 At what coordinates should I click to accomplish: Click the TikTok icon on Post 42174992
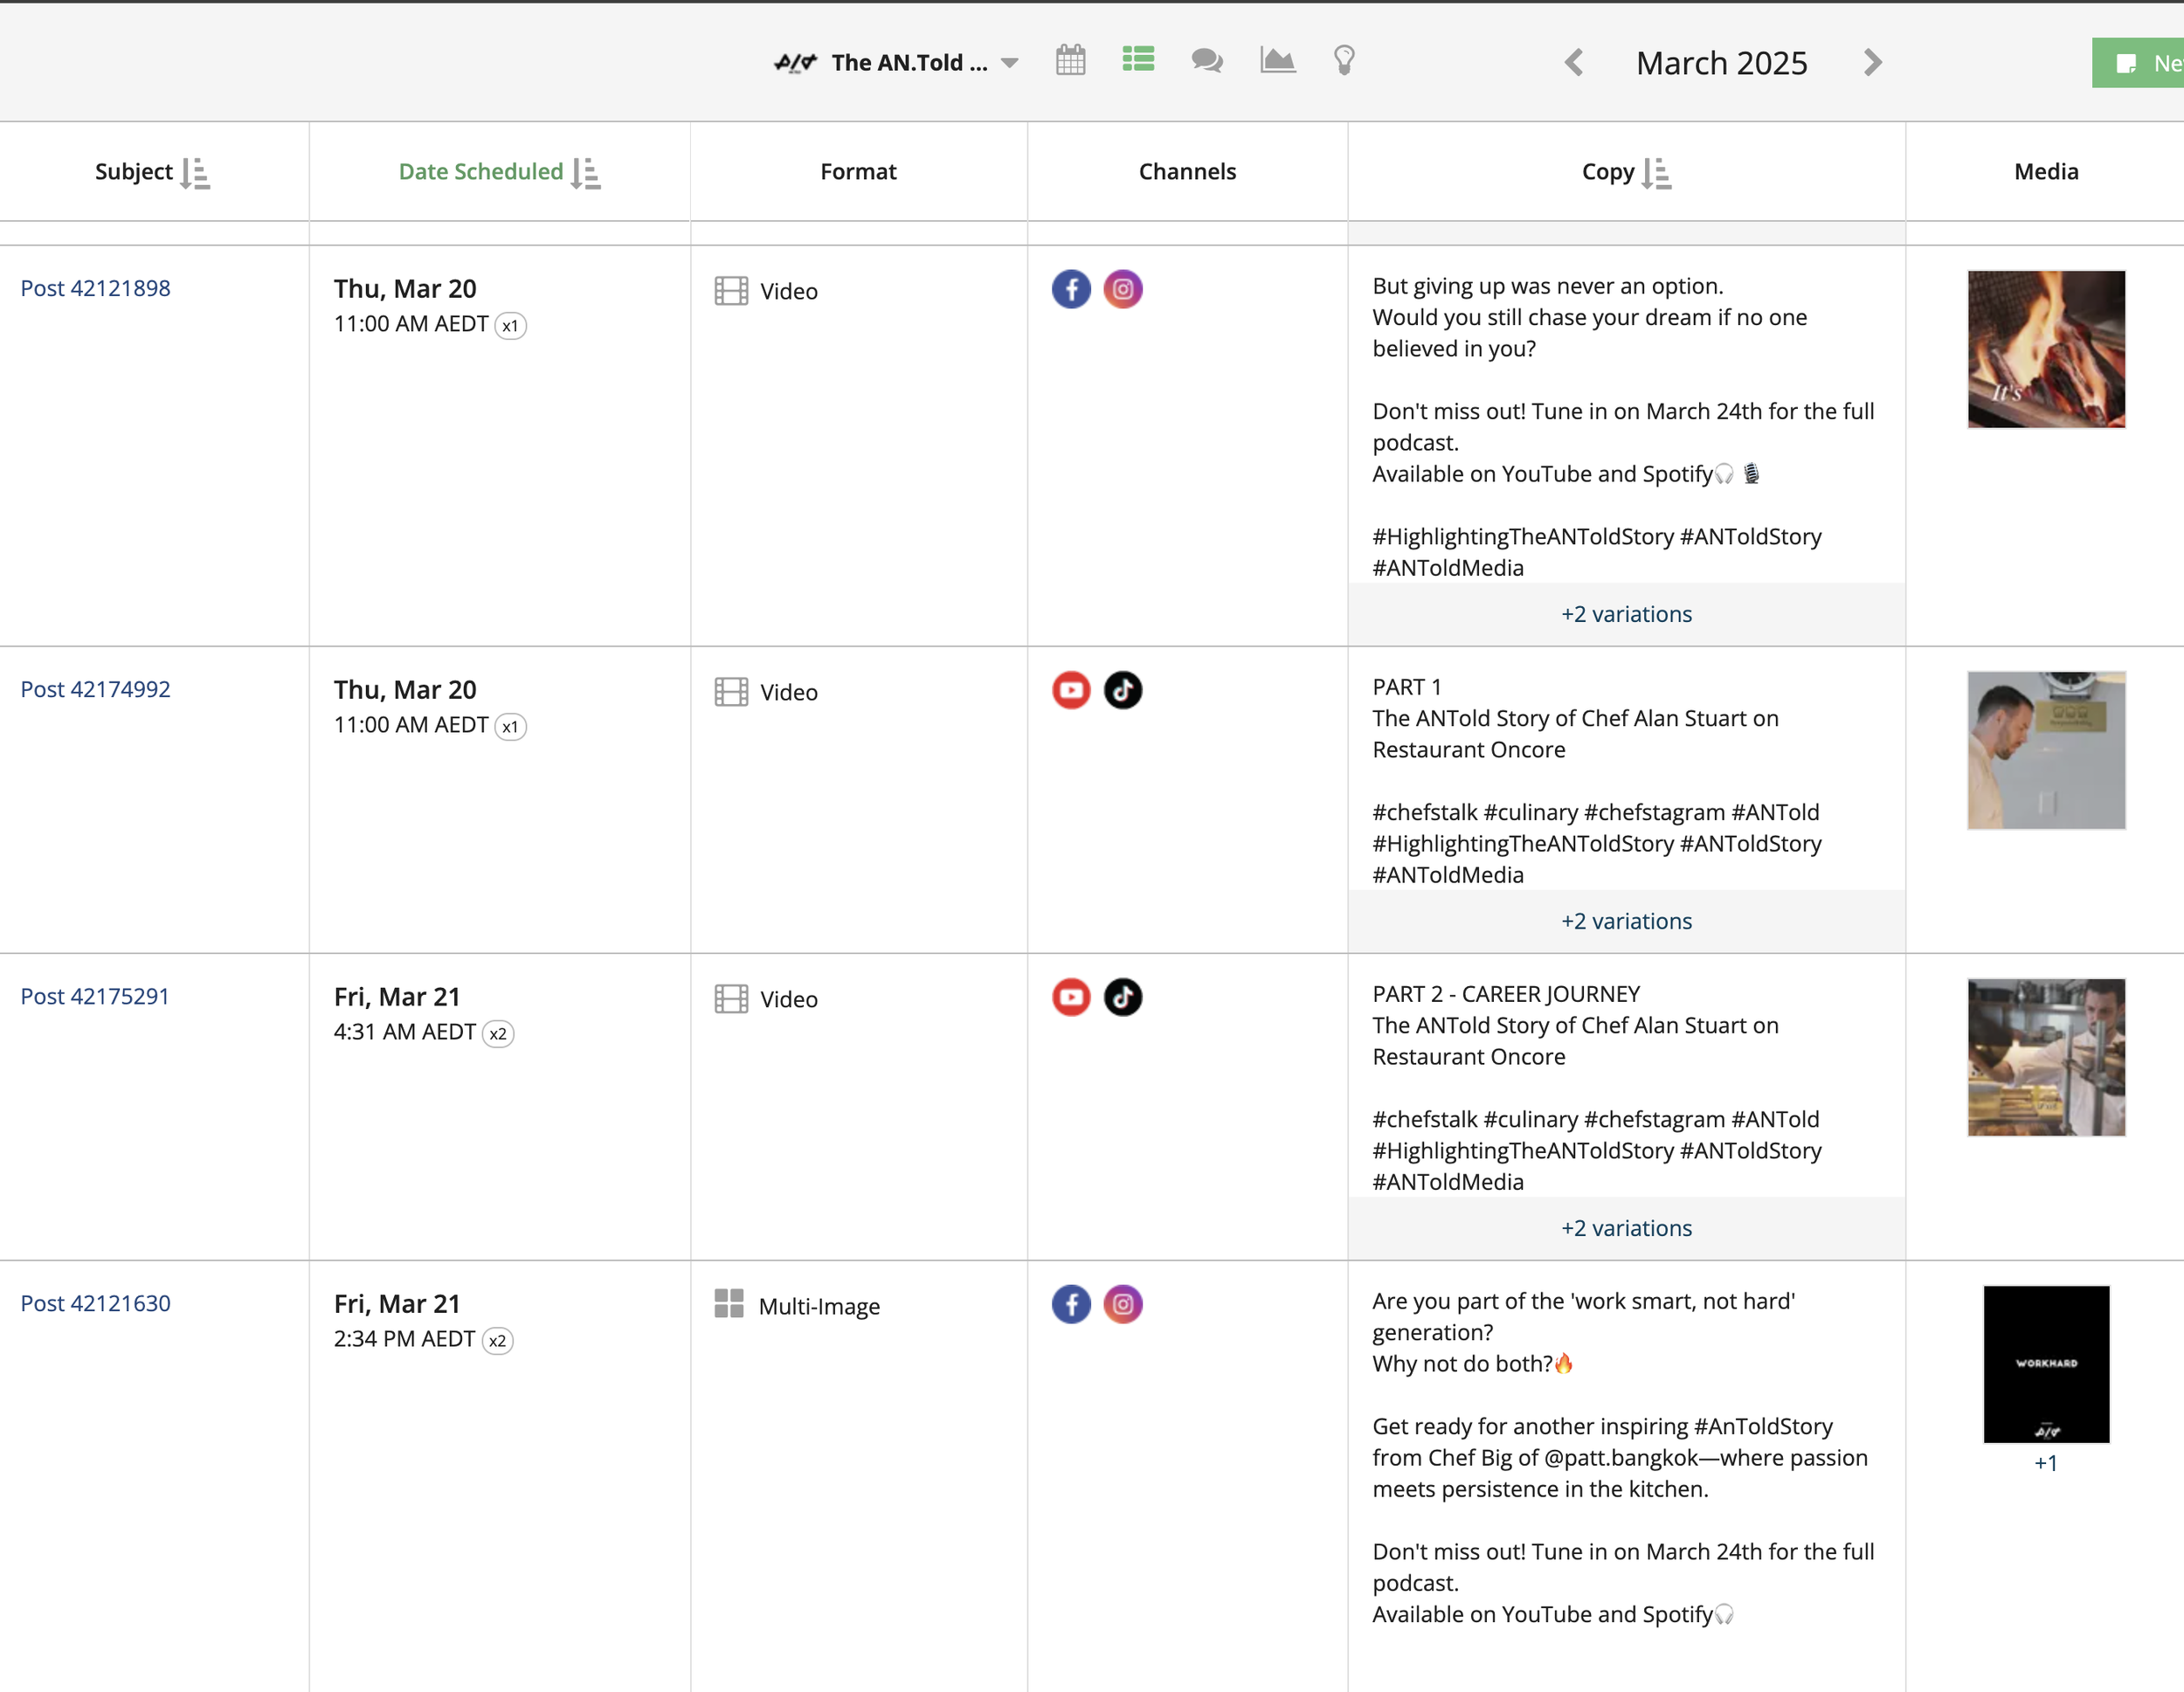click(x=1123, y=689)
